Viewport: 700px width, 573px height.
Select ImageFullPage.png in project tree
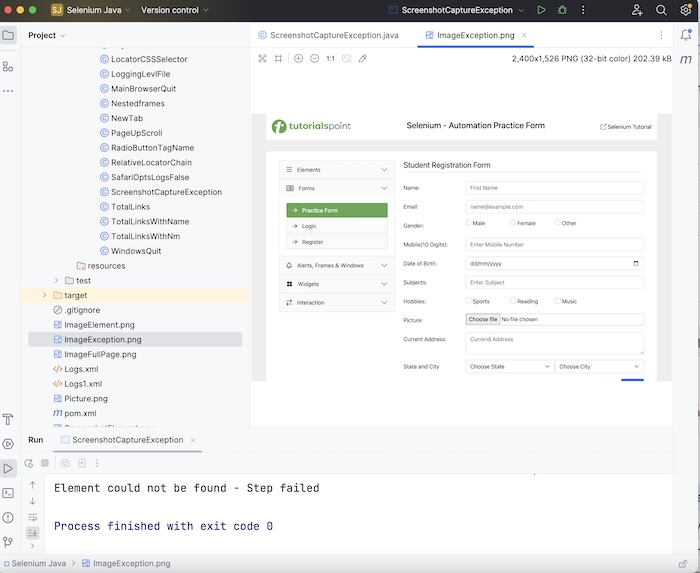point(99,354)
